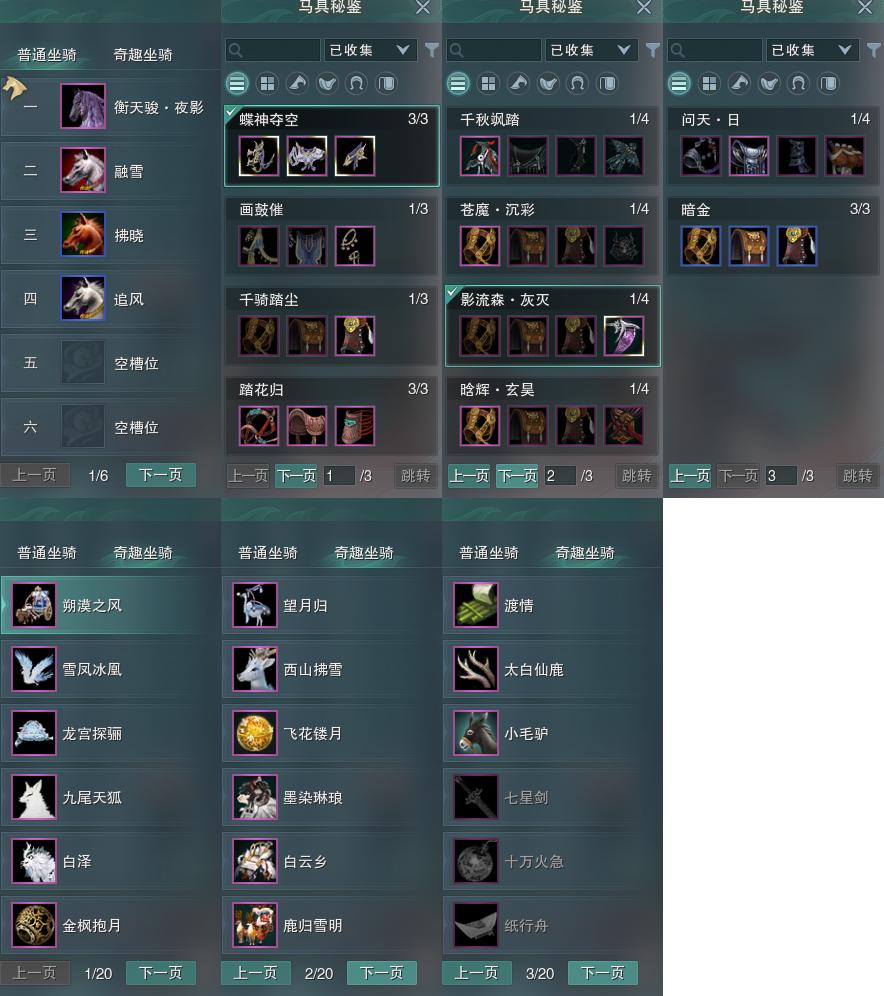
Task: Choose horseshoe category icon above 问天·日
Action: (x=798, y=83)
